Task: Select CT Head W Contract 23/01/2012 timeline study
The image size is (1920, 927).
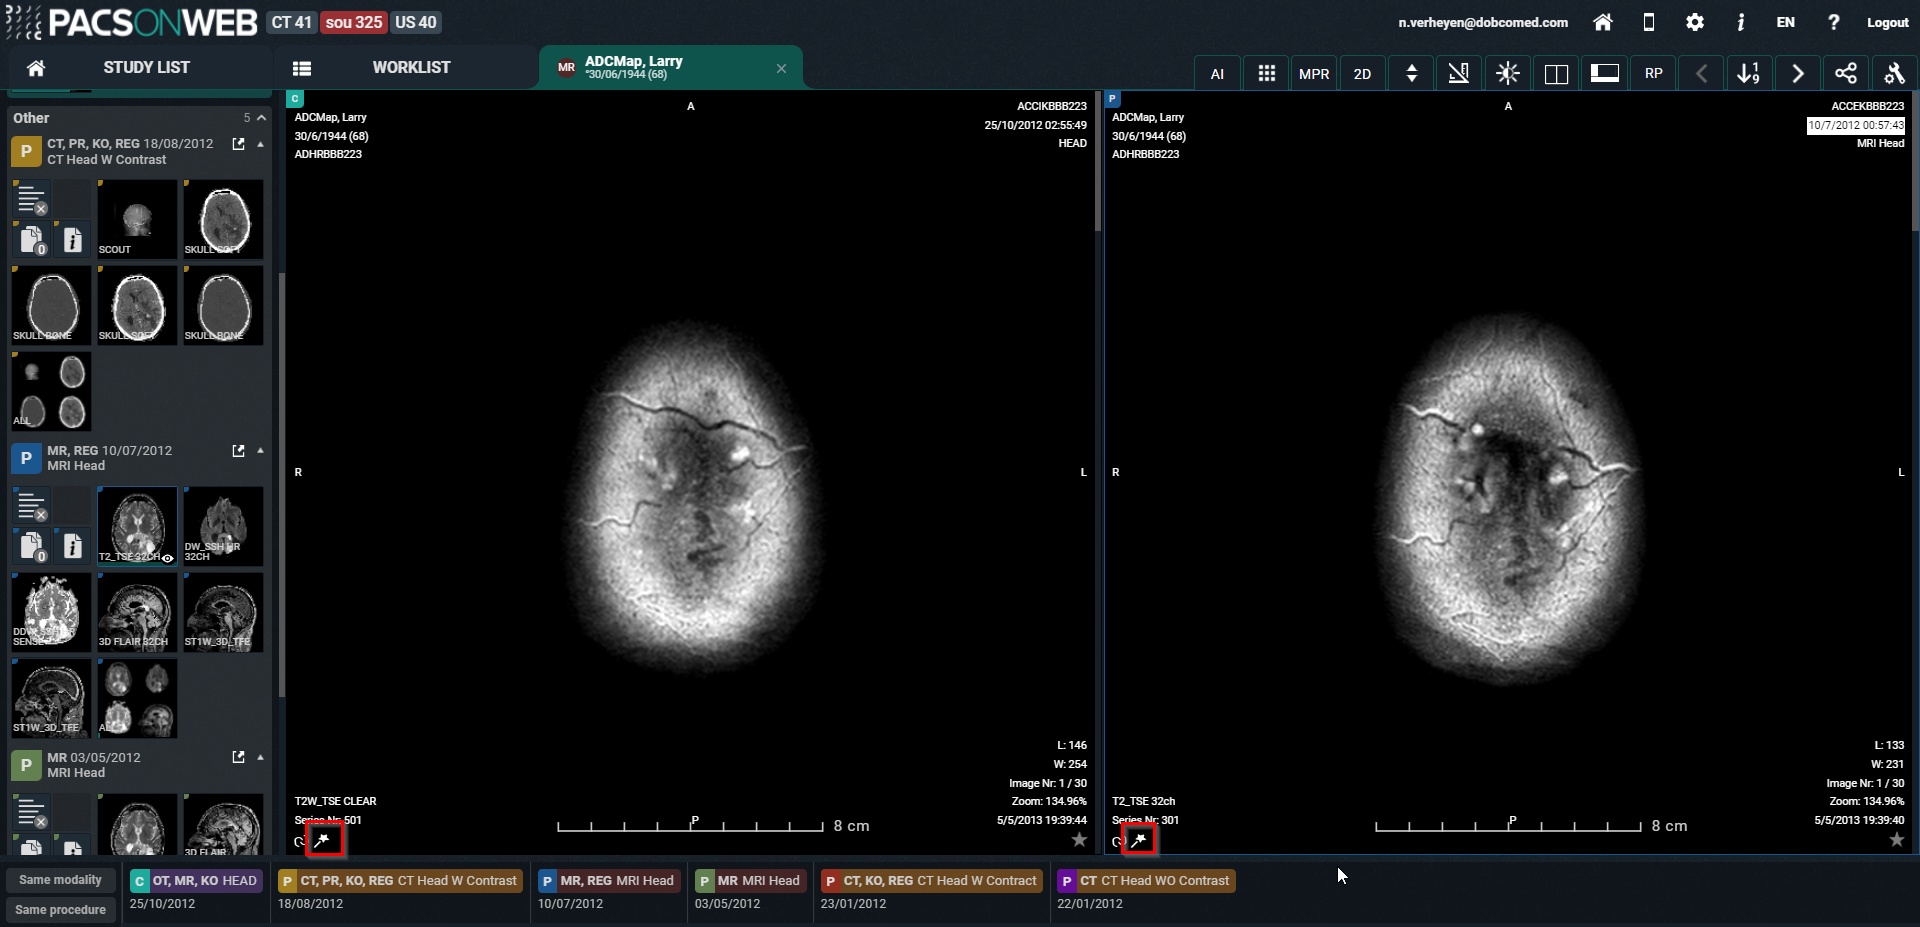Action: pos(932,881)
